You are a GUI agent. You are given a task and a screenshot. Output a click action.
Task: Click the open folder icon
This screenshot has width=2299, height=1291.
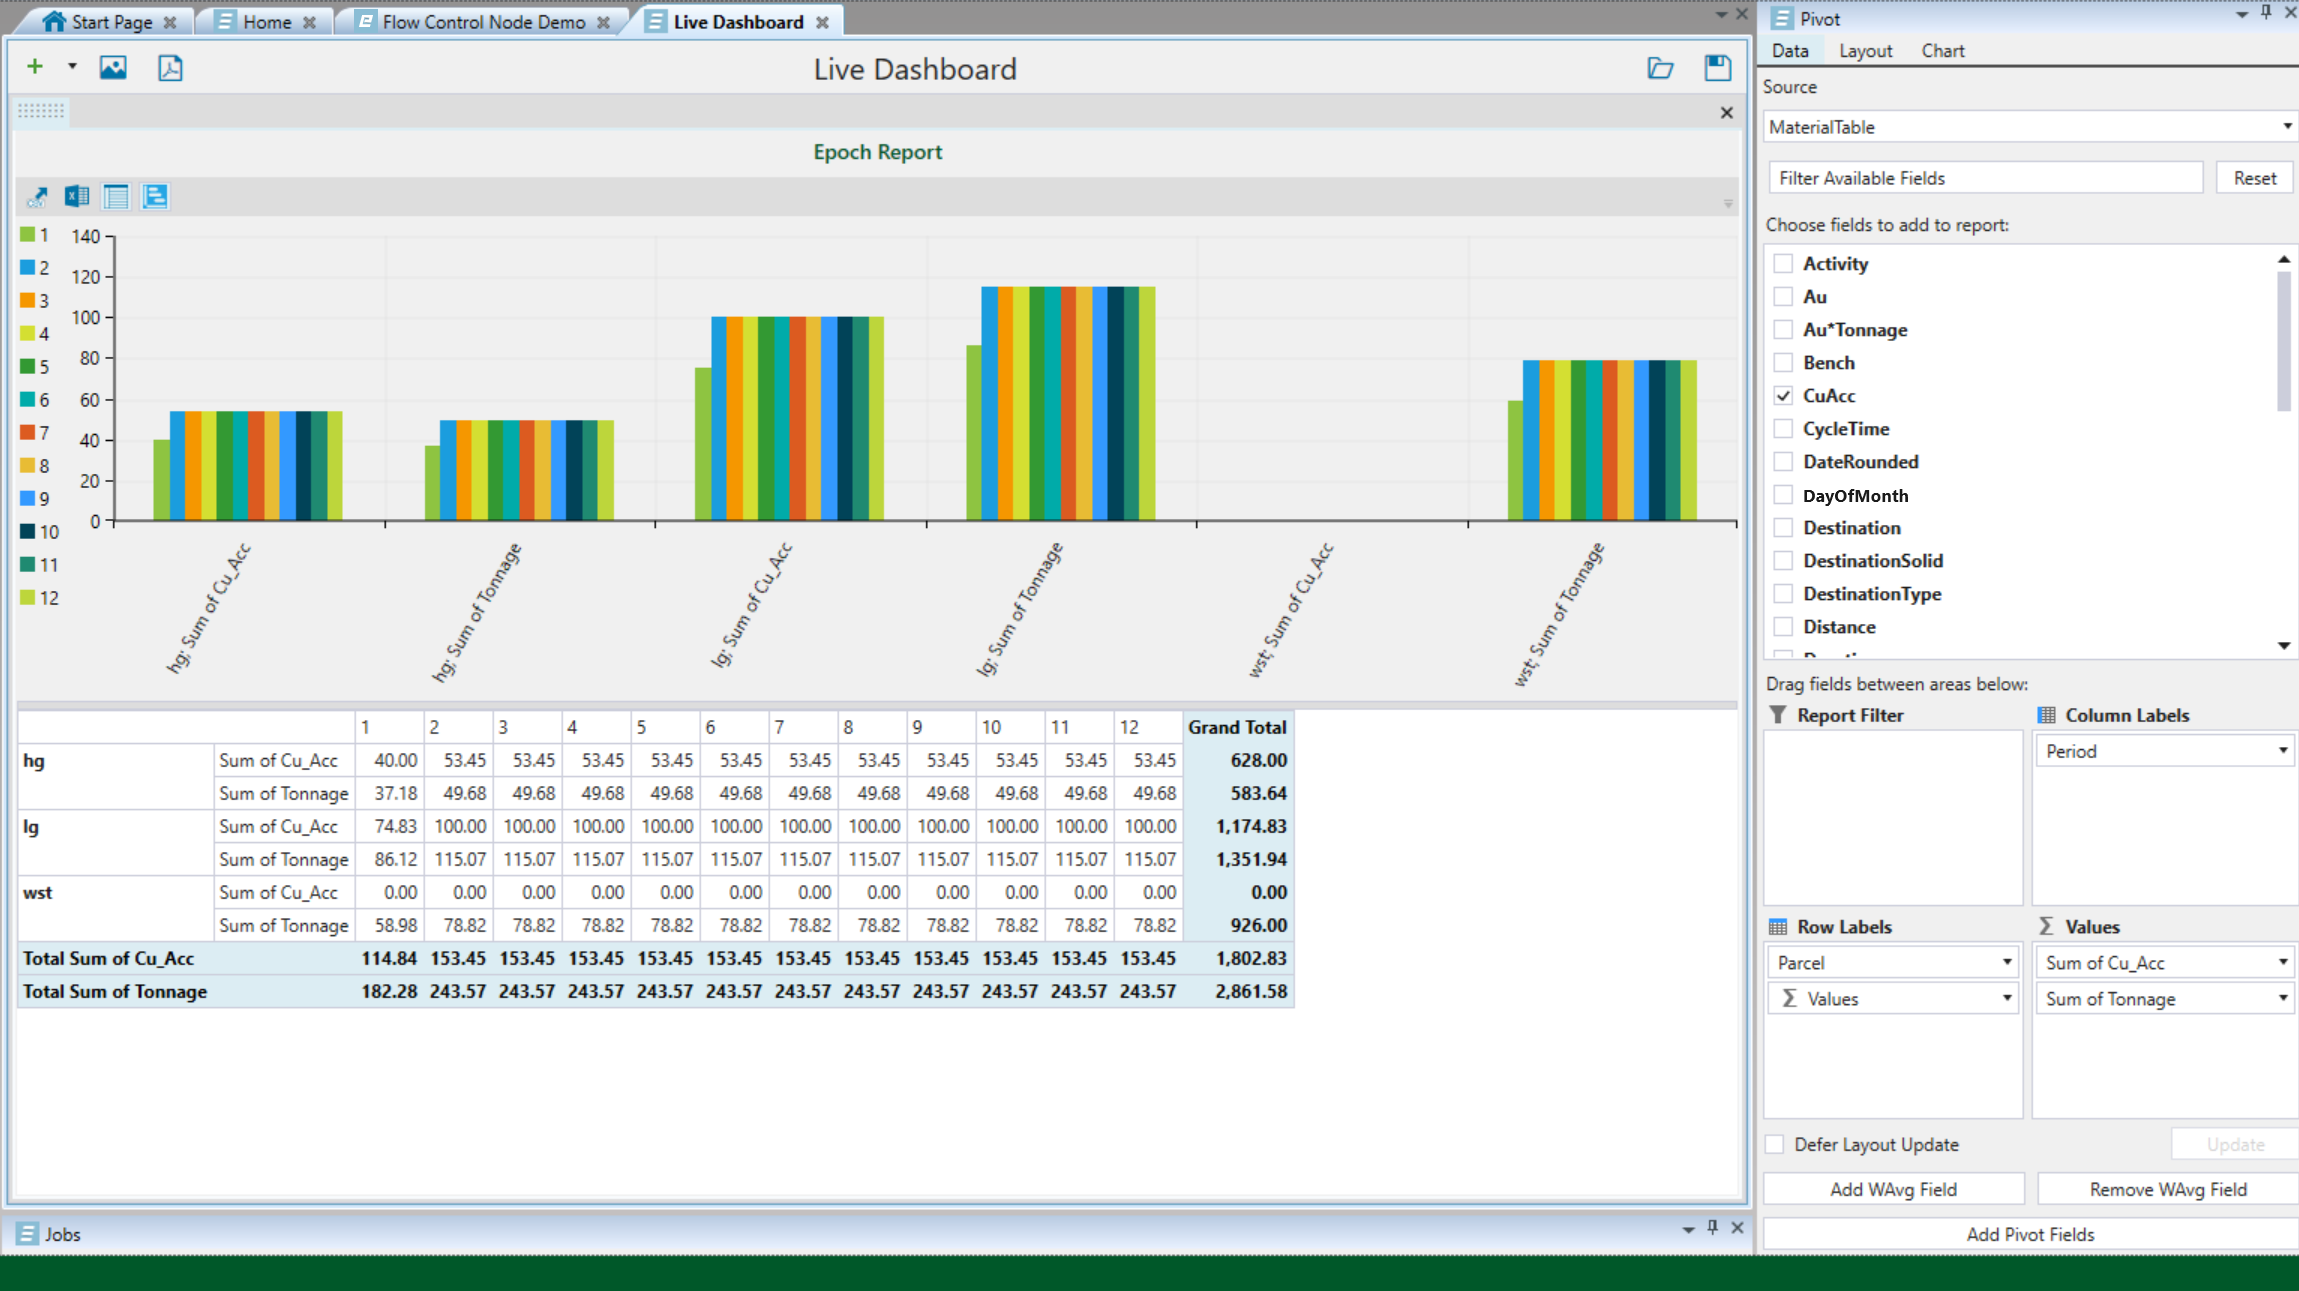click(x=1660, y=67)
